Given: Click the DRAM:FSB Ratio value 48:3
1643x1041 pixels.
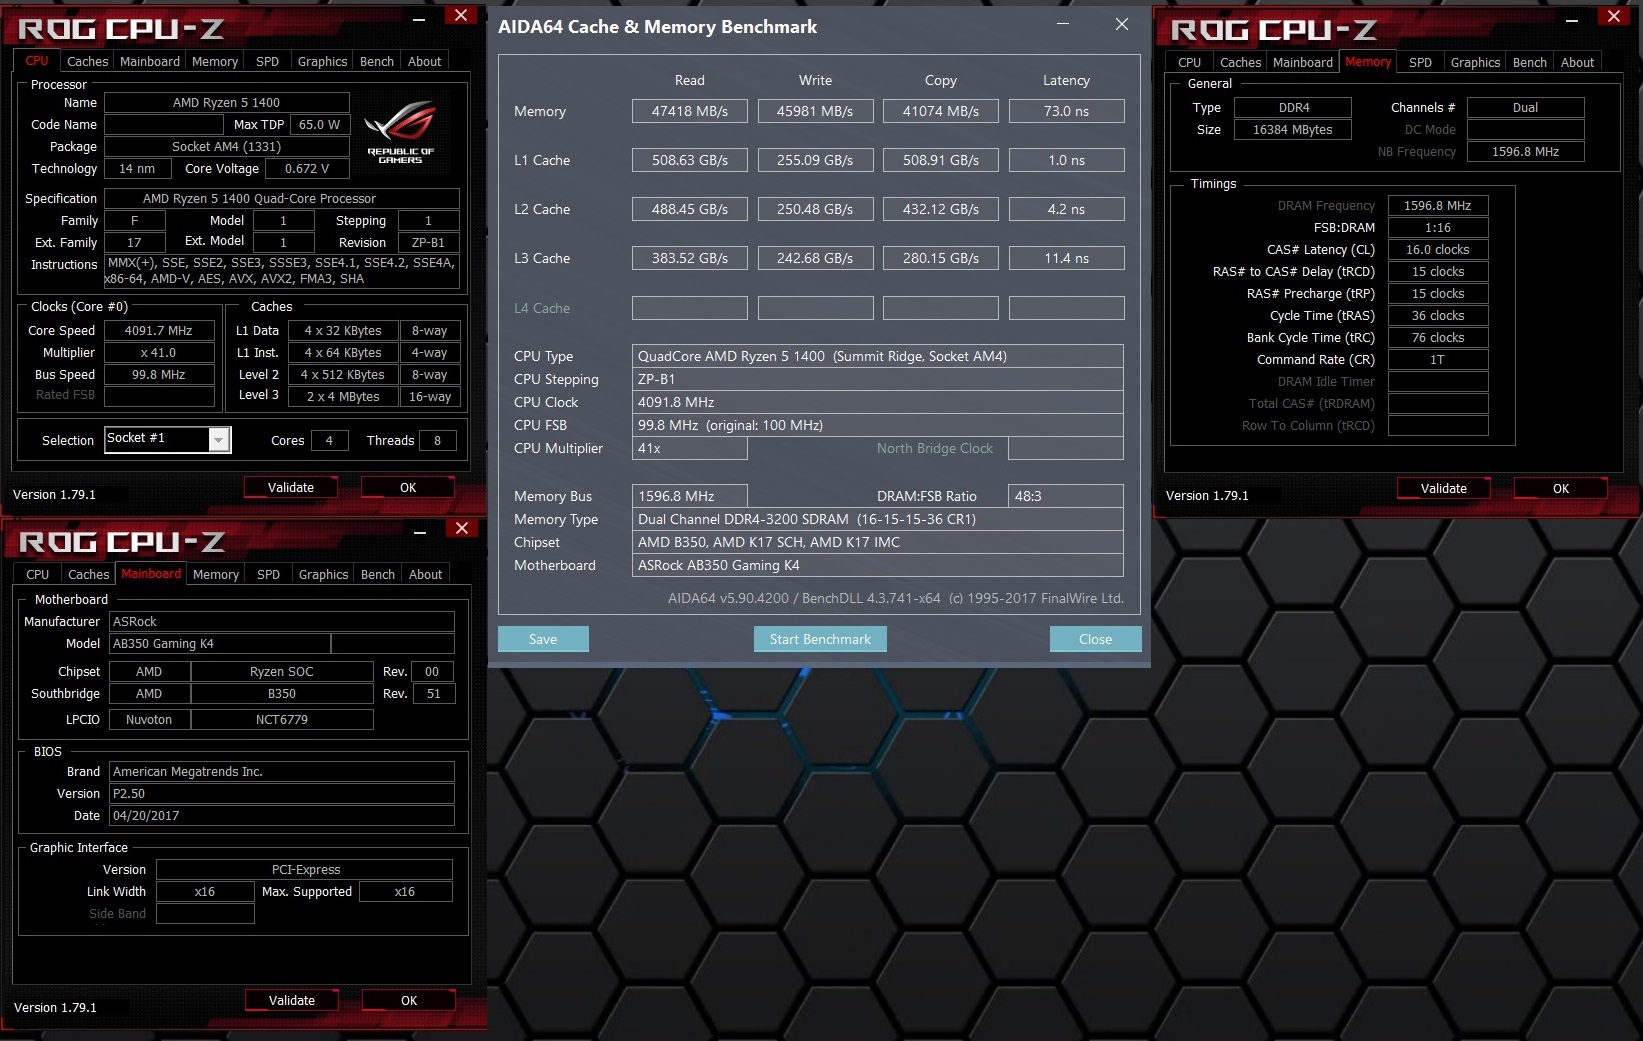Looking at the screenshot, I should pos(1066,496).
